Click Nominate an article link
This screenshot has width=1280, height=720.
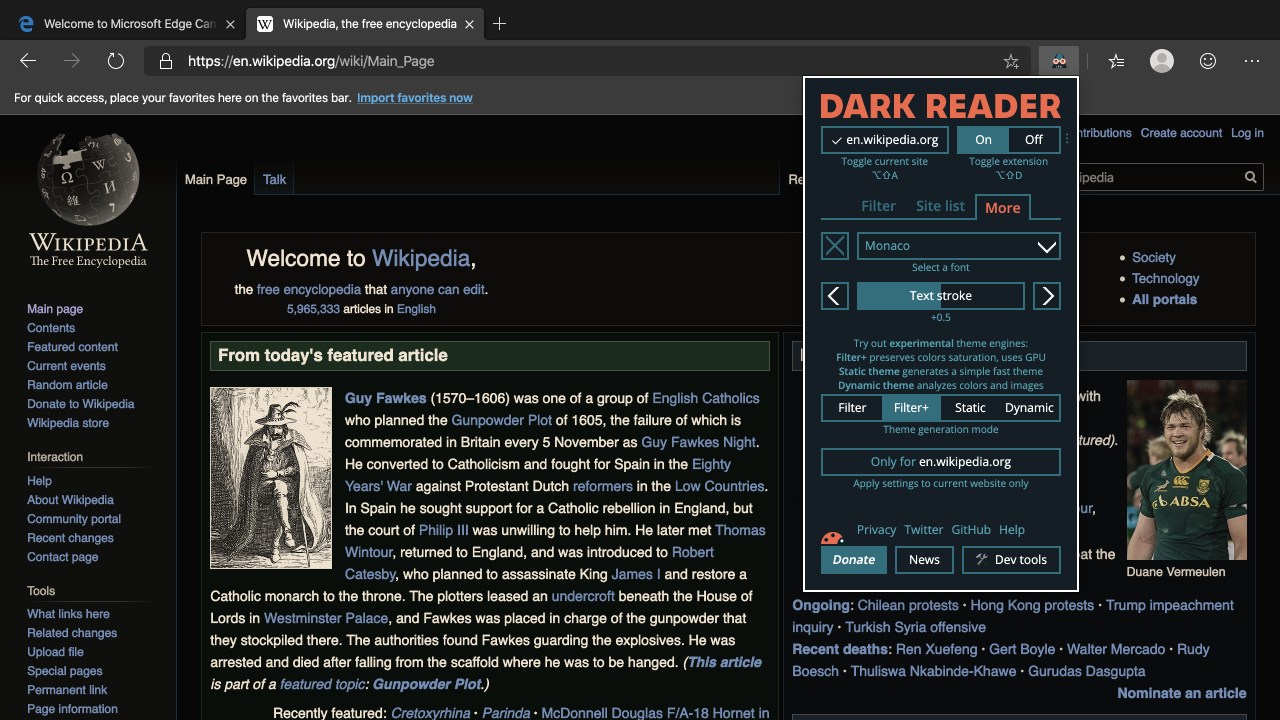[1182, 693]
